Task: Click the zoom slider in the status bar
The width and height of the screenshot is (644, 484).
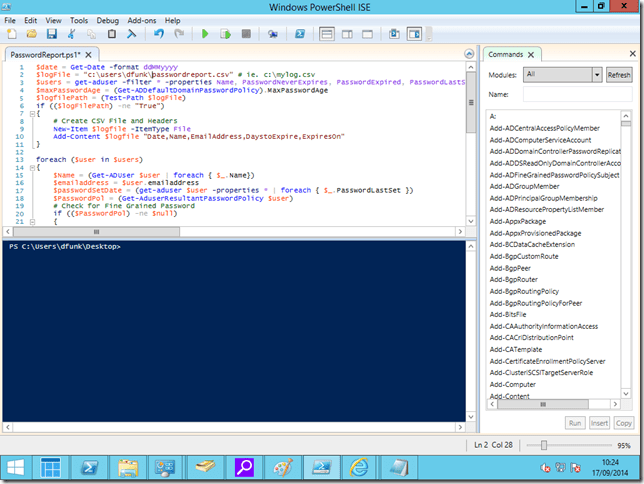Action: (543, 444)
